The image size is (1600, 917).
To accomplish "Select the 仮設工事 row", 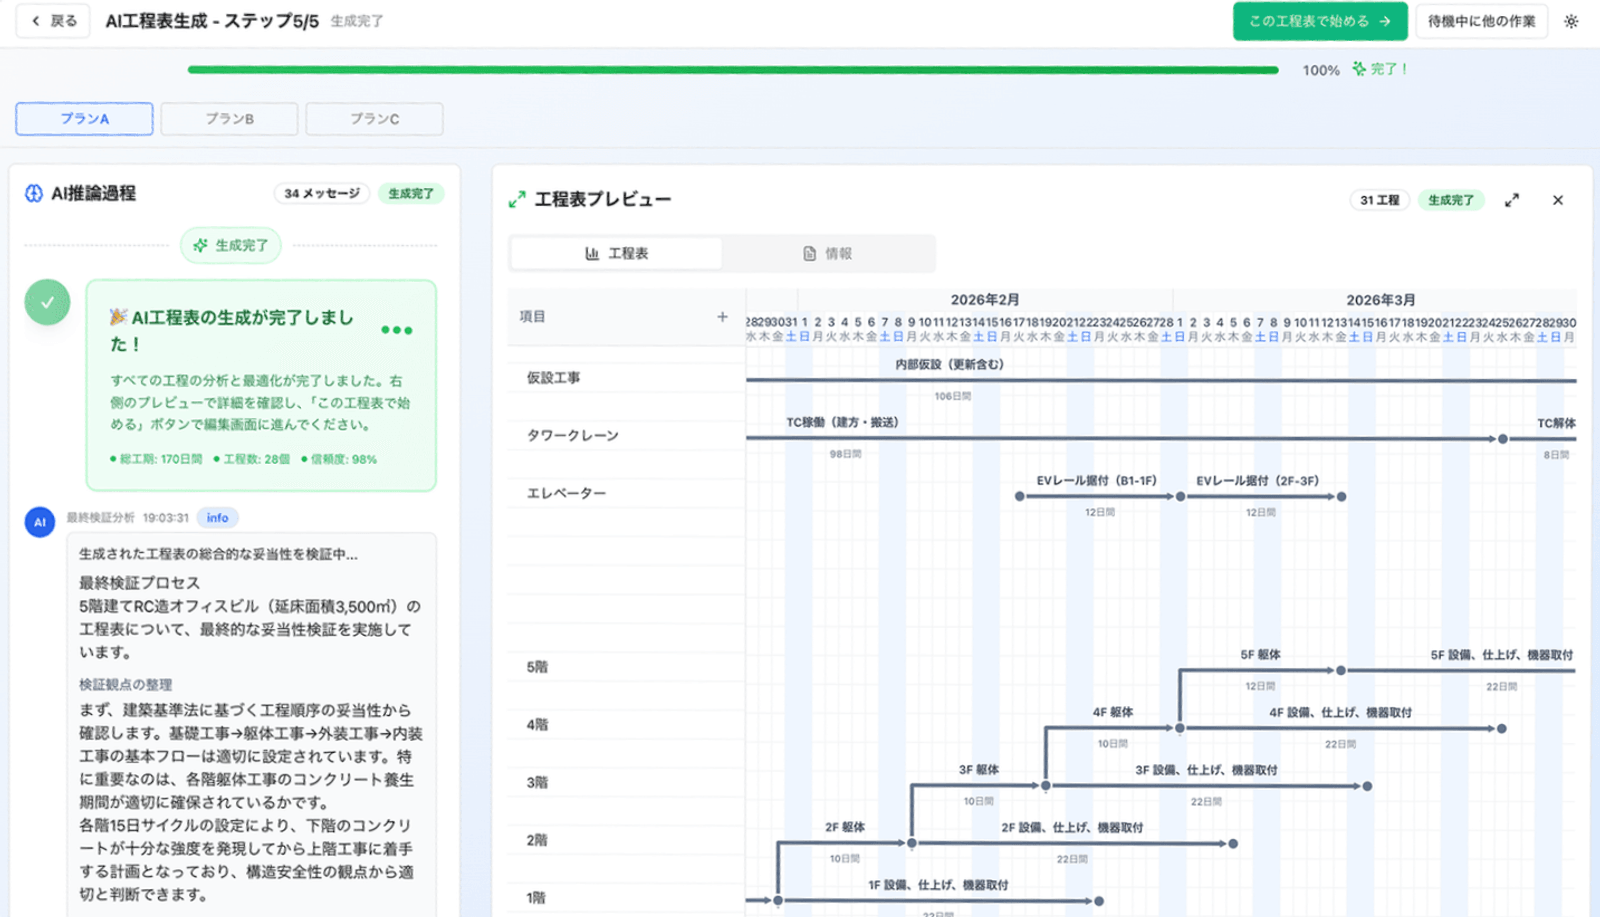I will coord(626,378).
